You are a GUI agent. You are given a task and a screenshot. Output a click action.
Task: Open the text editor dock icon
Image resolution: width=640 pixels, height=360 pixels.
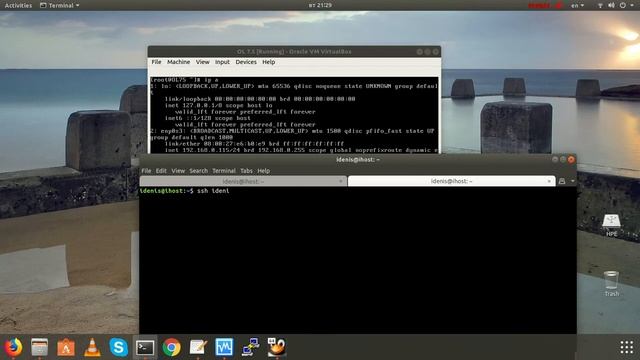pyautogui.click(x=198, y=347)
